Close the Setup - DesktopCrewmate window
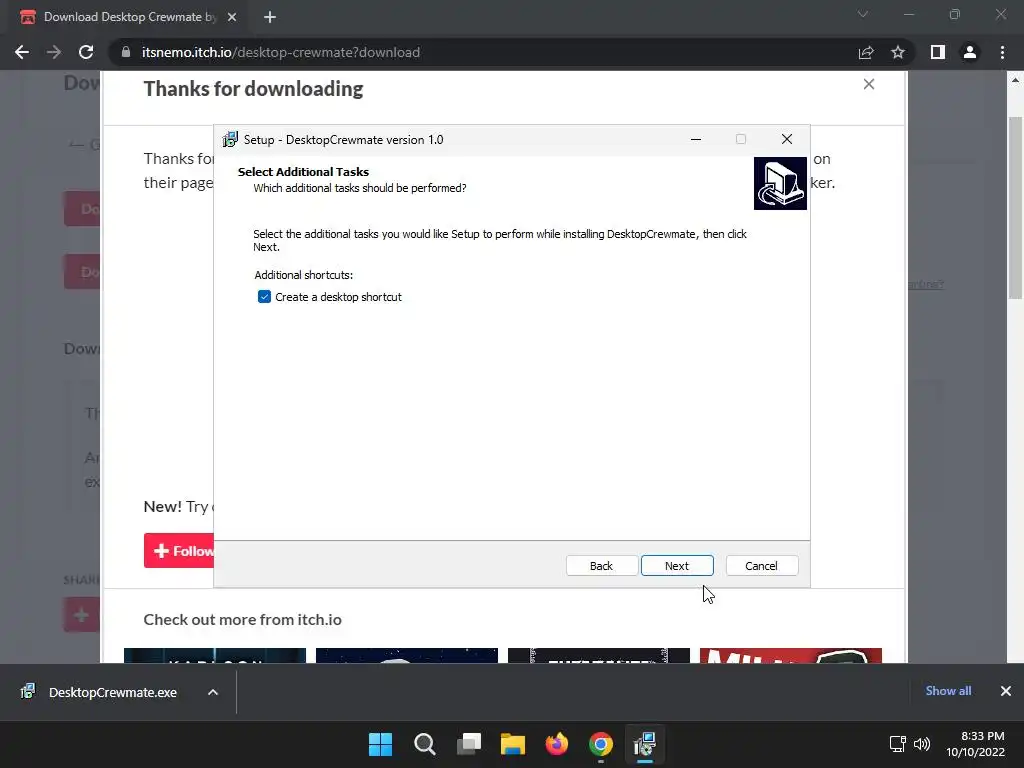This screenshot has height=768, width=1024. pos(786,139)
